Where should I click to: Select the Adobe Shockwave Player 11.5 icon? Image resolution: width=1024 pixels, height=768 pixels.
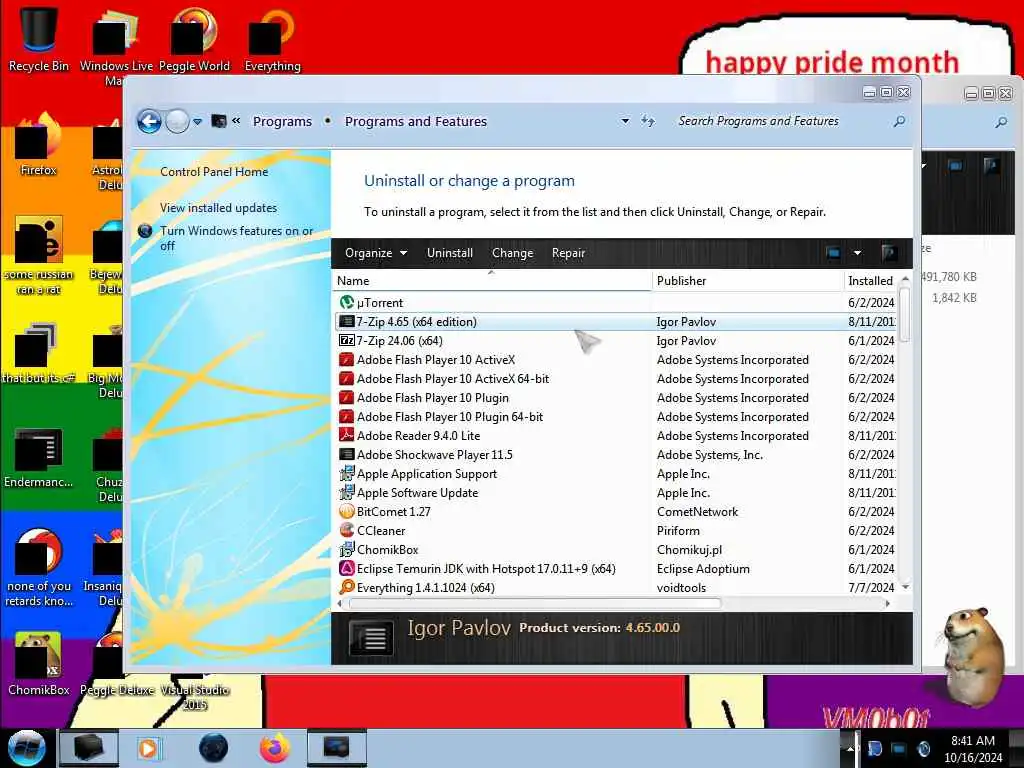tap(346, 455)
